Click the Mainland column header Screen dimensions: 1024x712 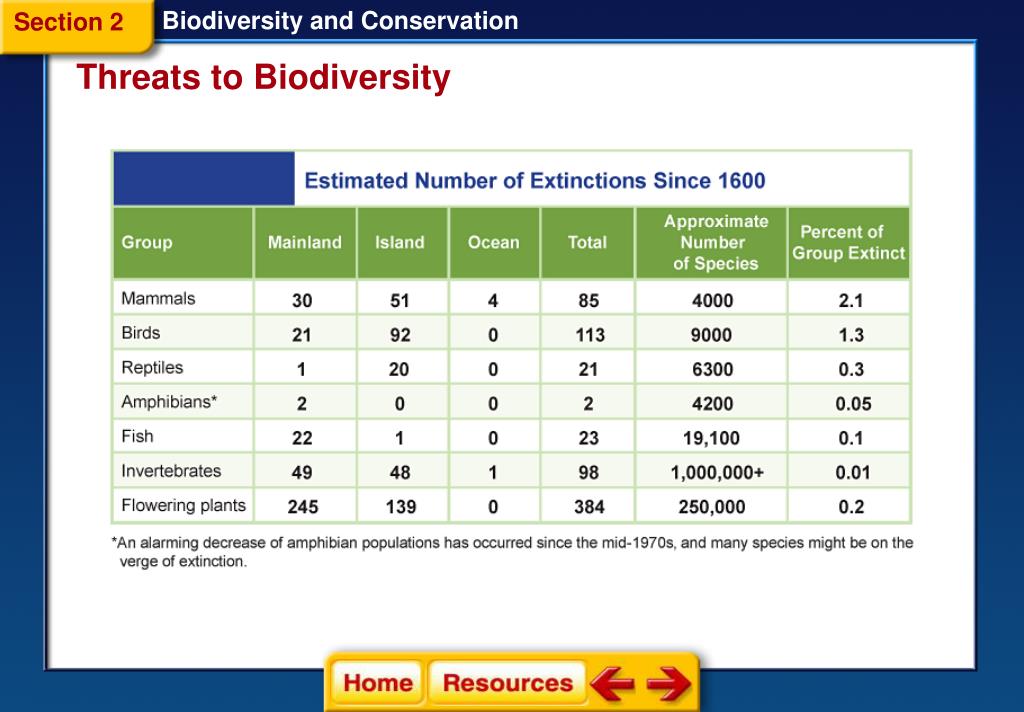click(x=304, y=242)
